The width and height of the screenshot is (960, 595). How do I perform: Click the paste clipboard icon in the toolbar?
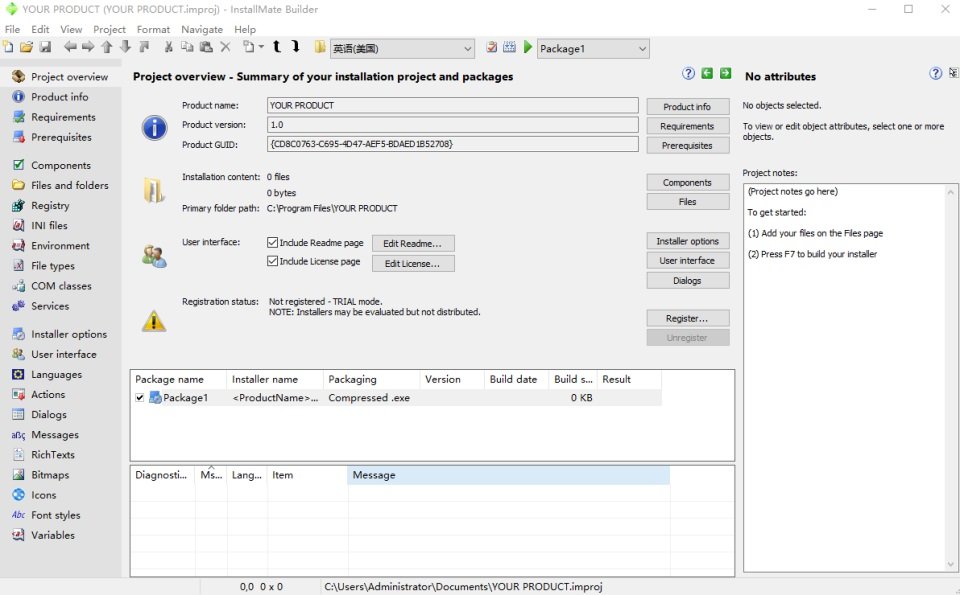(206, 47)
